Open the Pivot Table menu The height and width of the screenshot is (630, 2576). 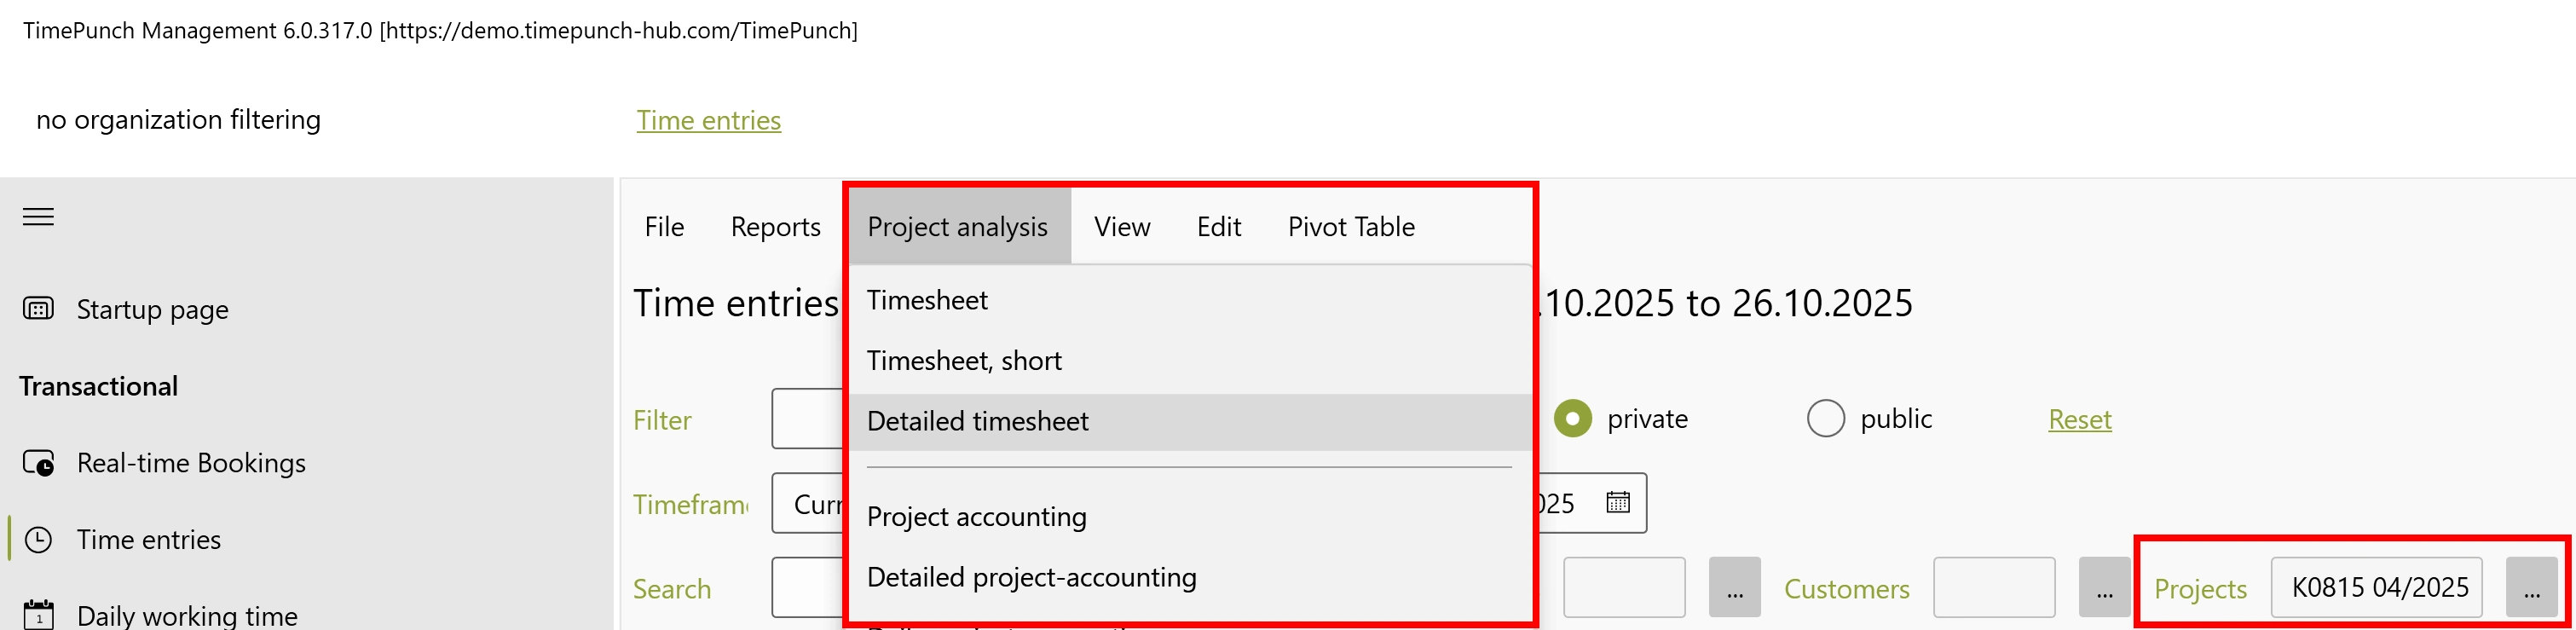click(x=1351, y=227)
